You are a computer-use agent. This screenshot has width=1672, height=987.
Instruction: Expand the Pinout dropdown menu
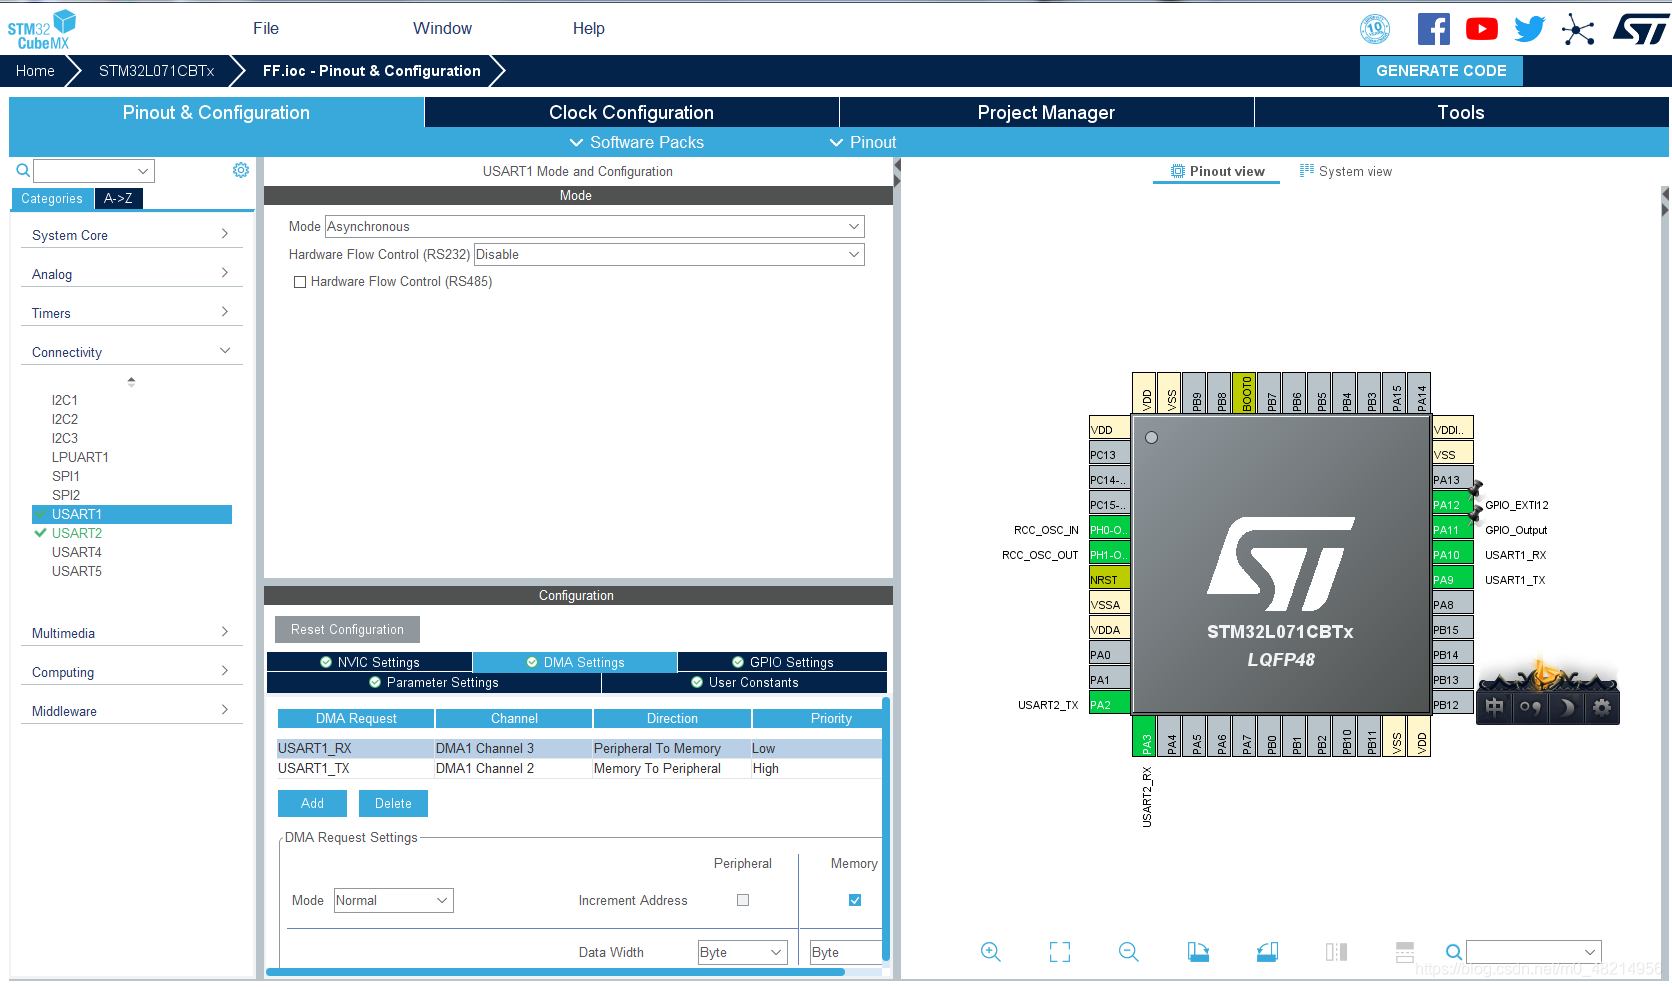click(x=863, y=143)
